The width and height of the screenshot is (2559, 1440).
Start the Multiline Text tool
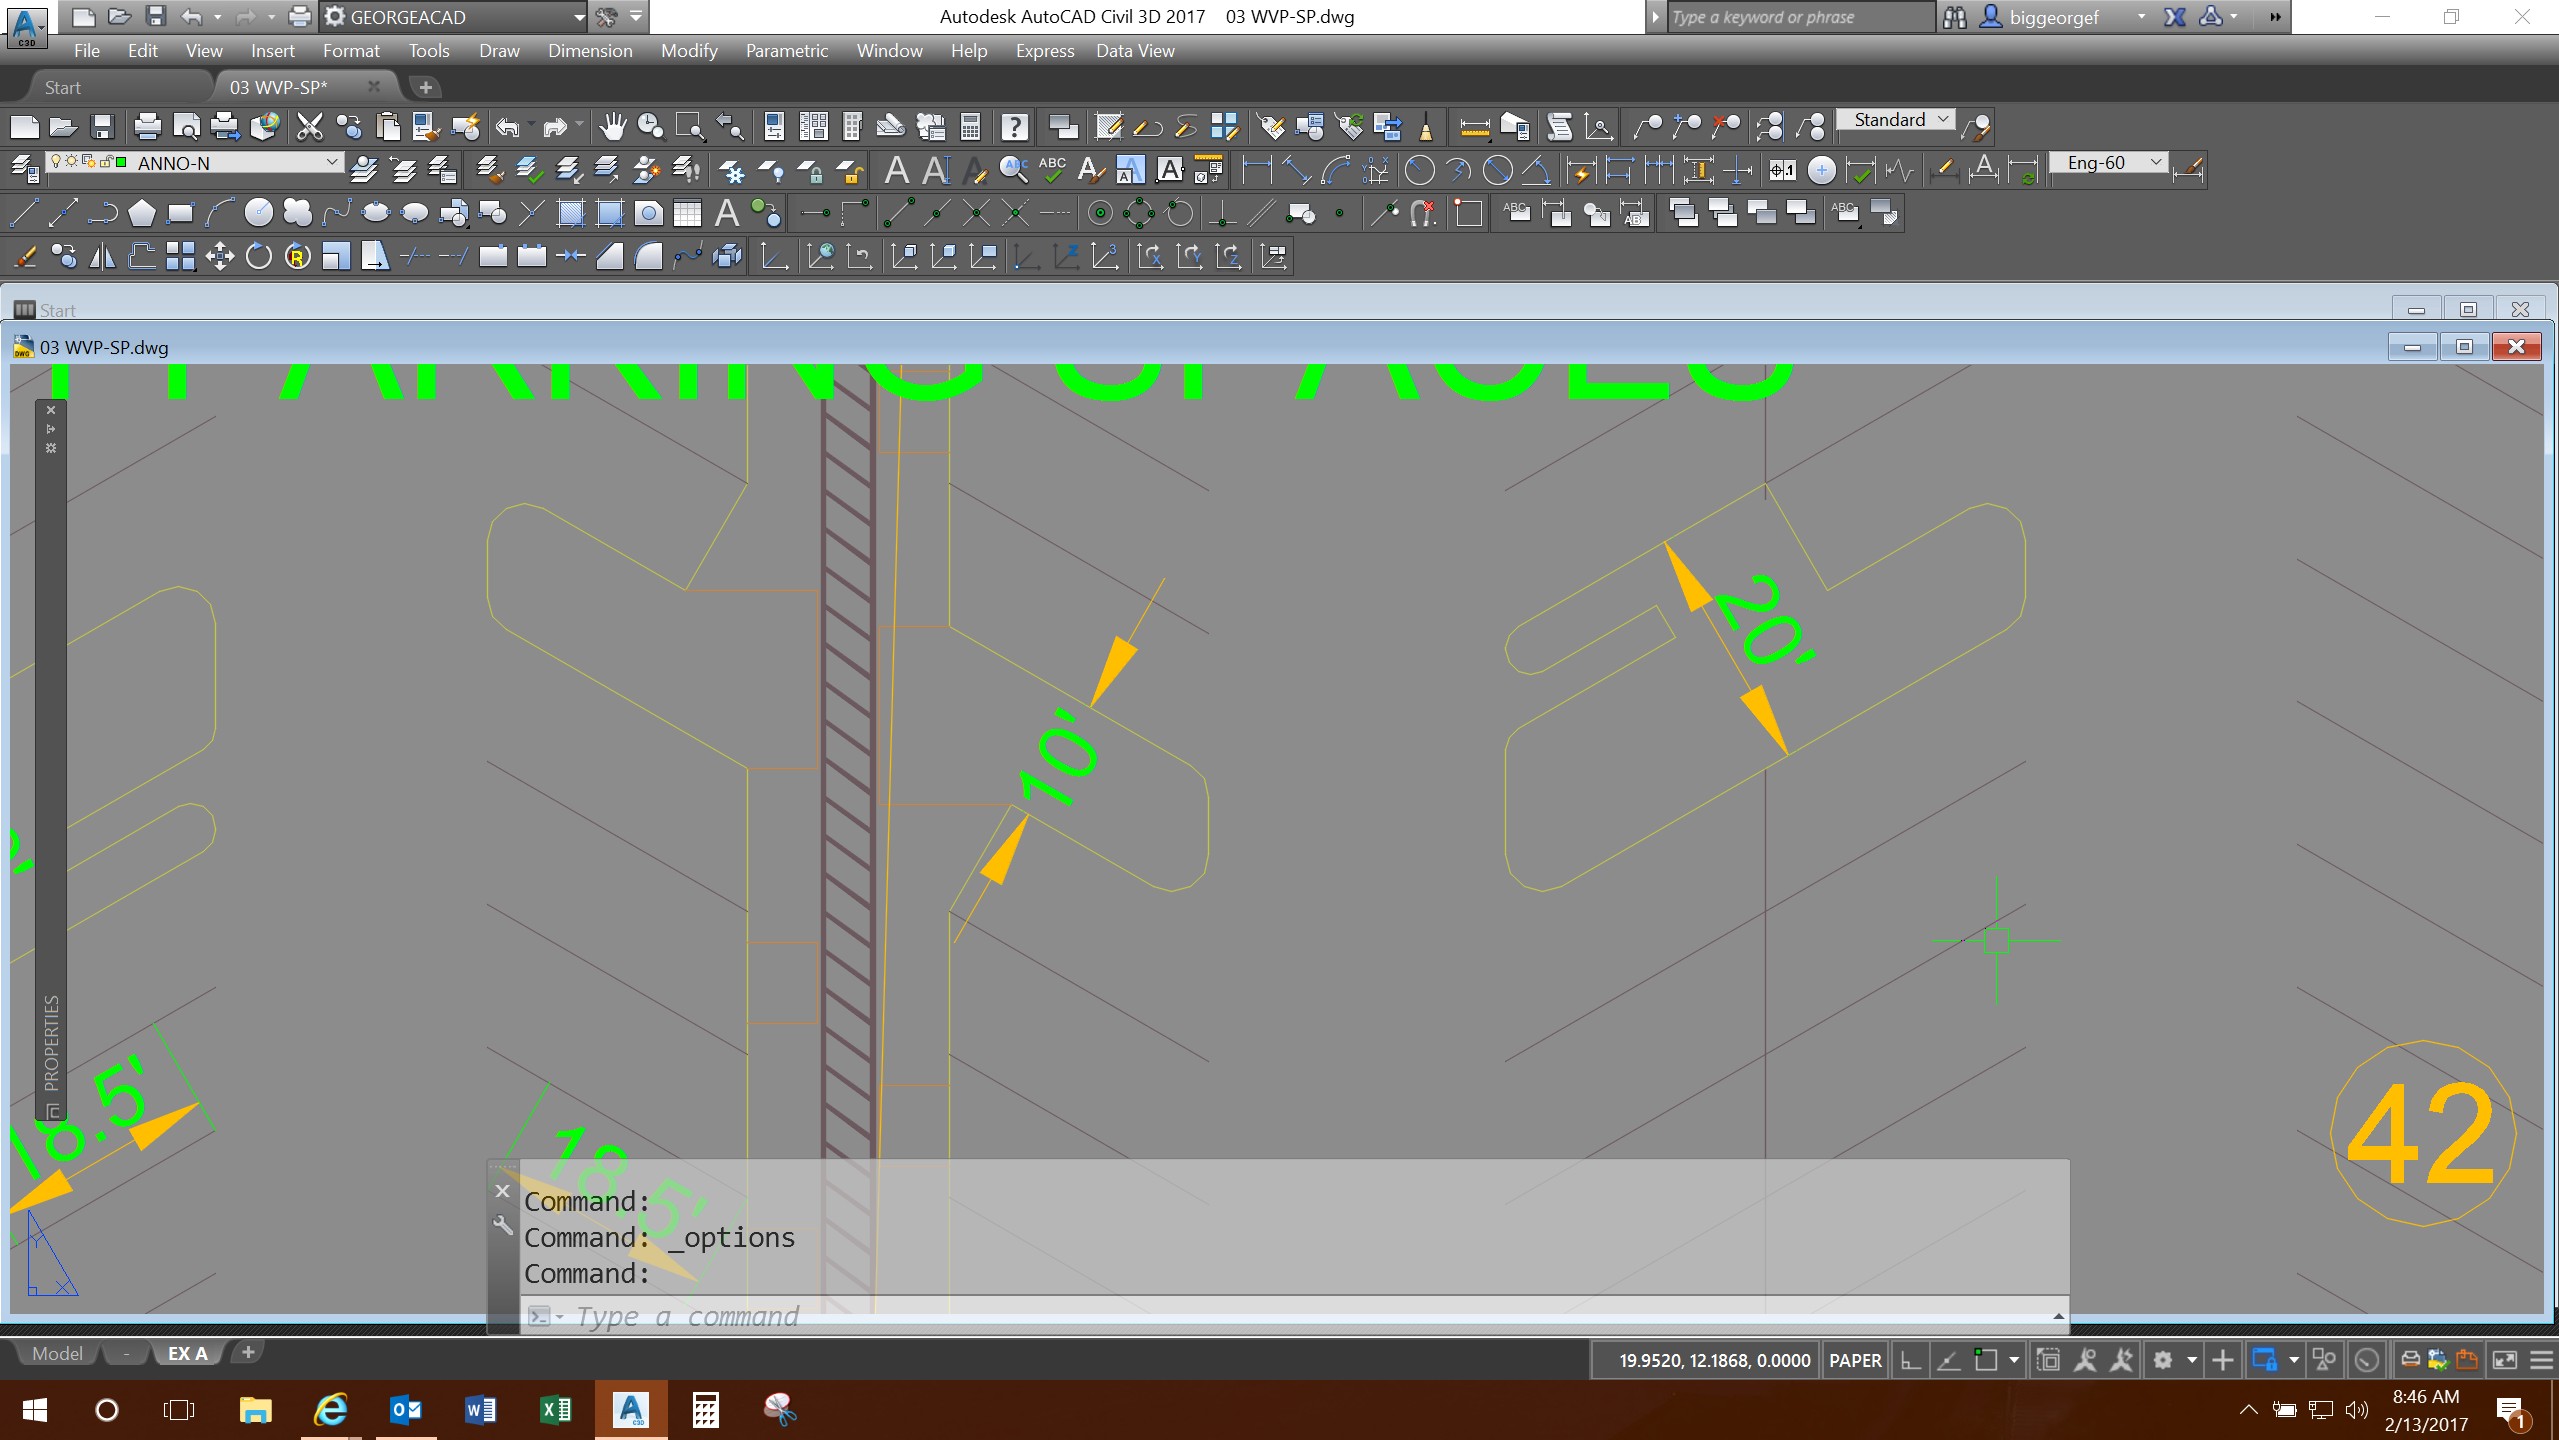coord(726,213)
